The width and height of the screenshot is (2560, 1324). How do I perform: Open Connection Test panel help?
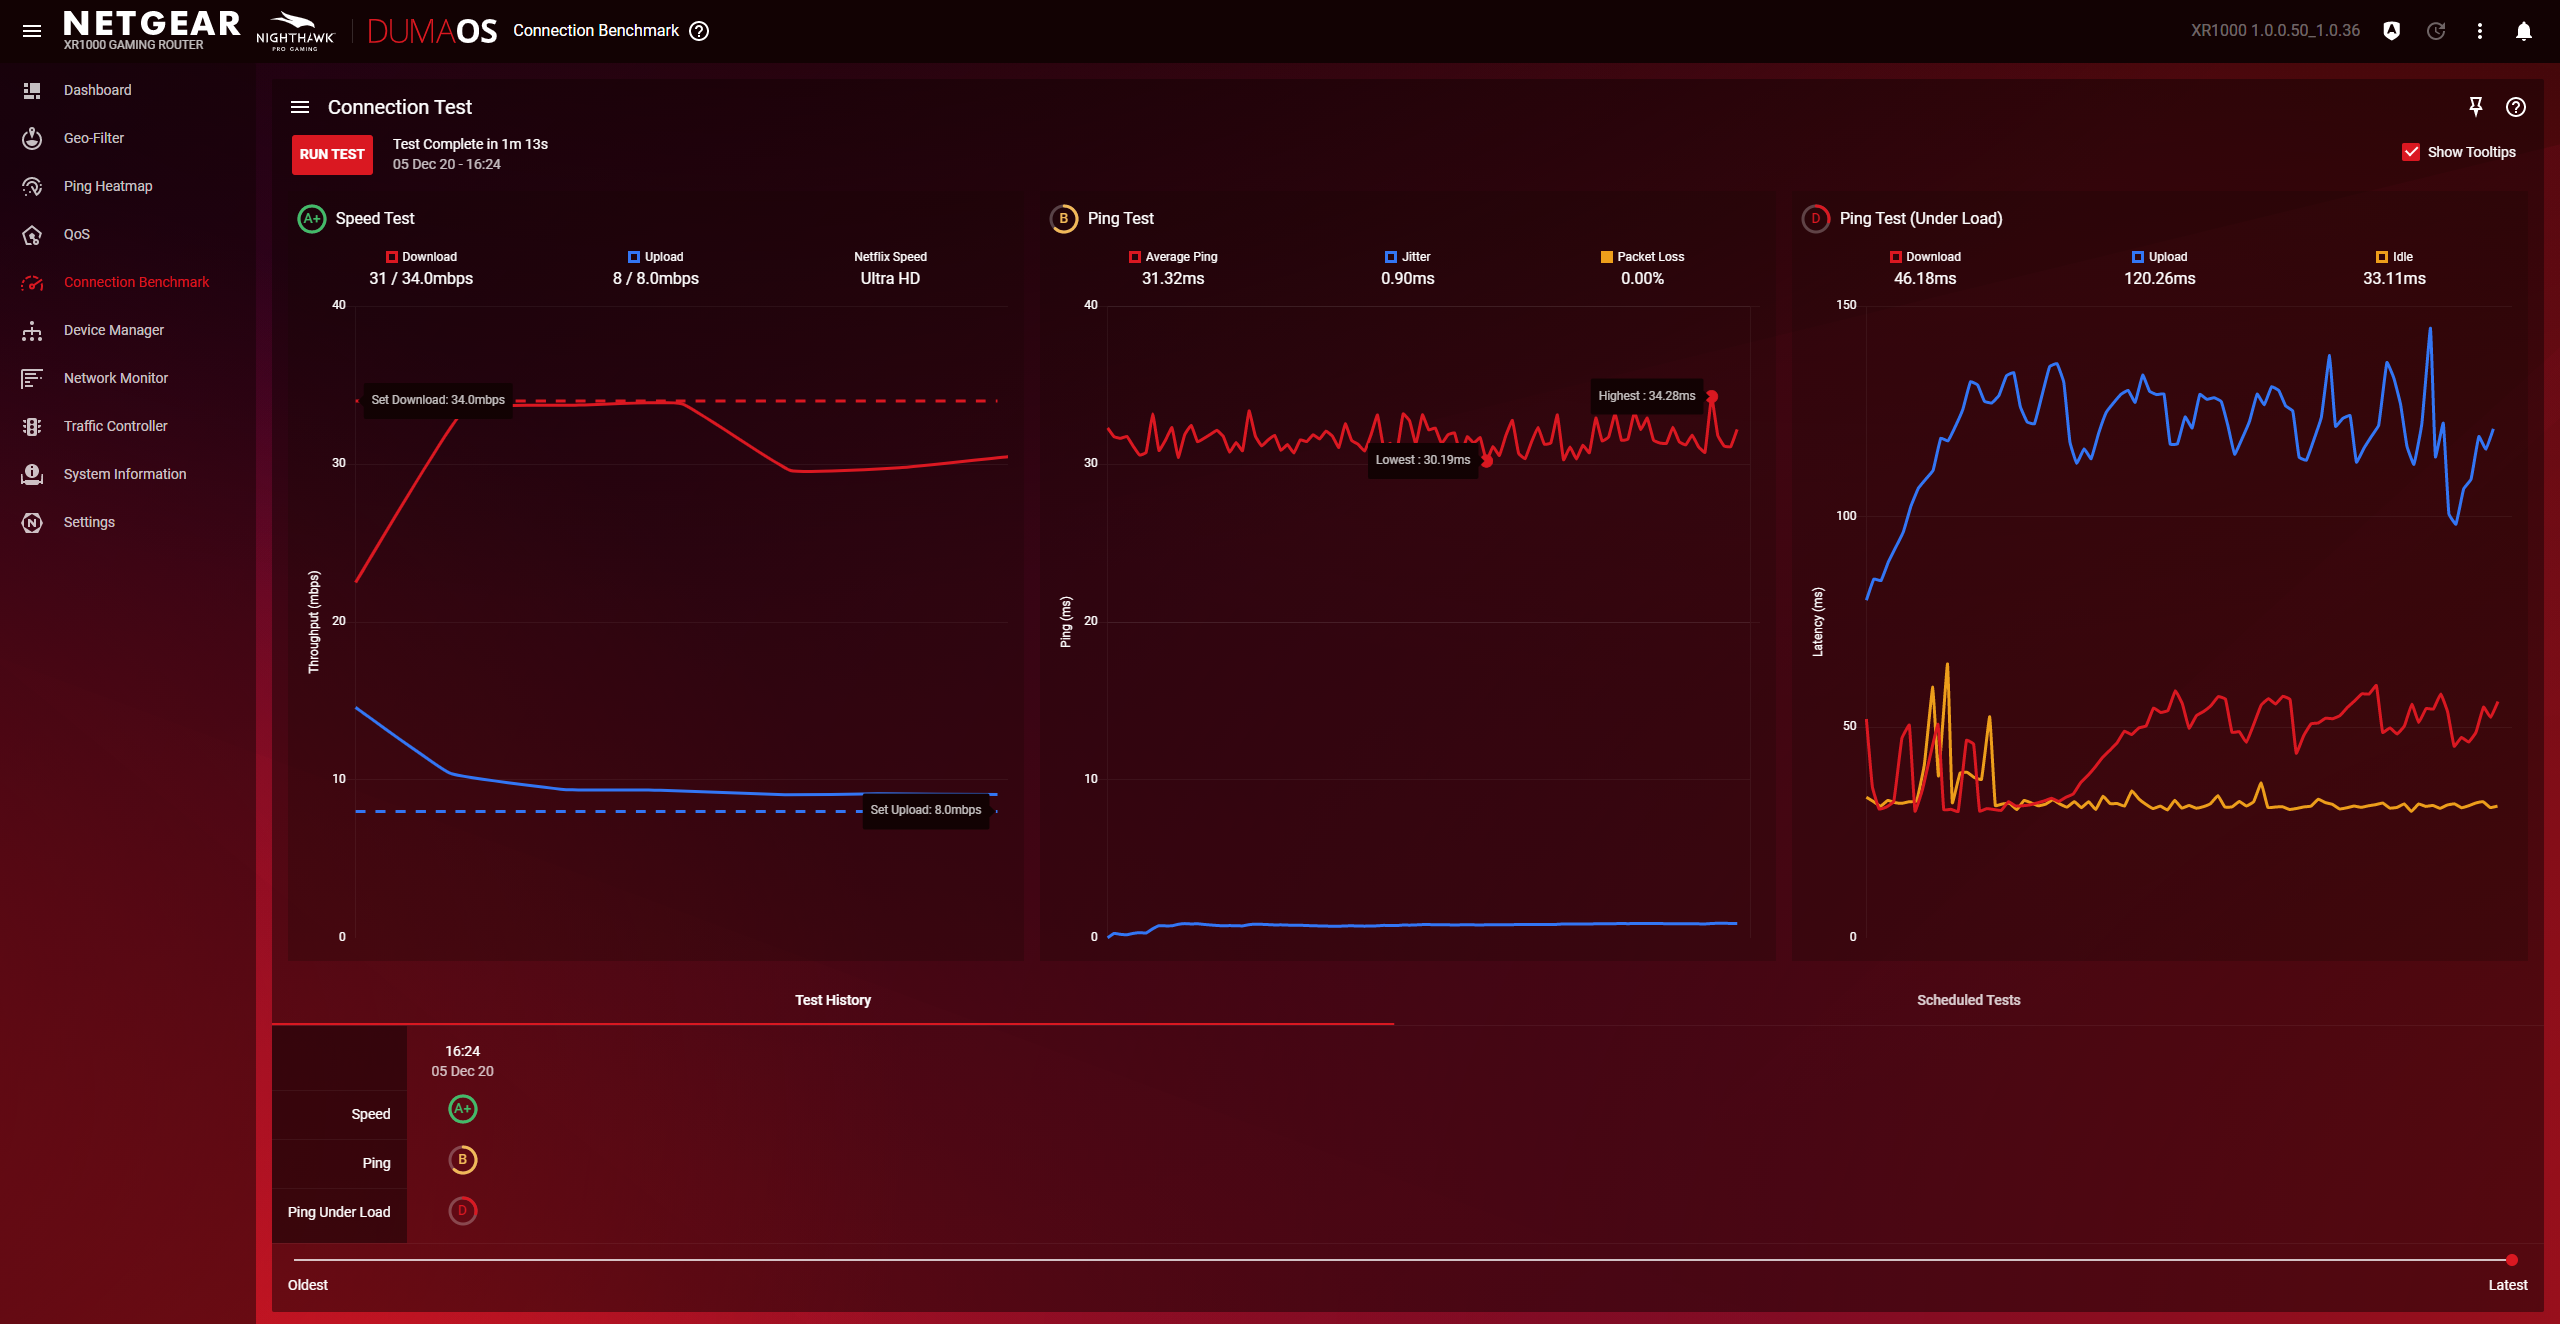(x=2516, y=107)
